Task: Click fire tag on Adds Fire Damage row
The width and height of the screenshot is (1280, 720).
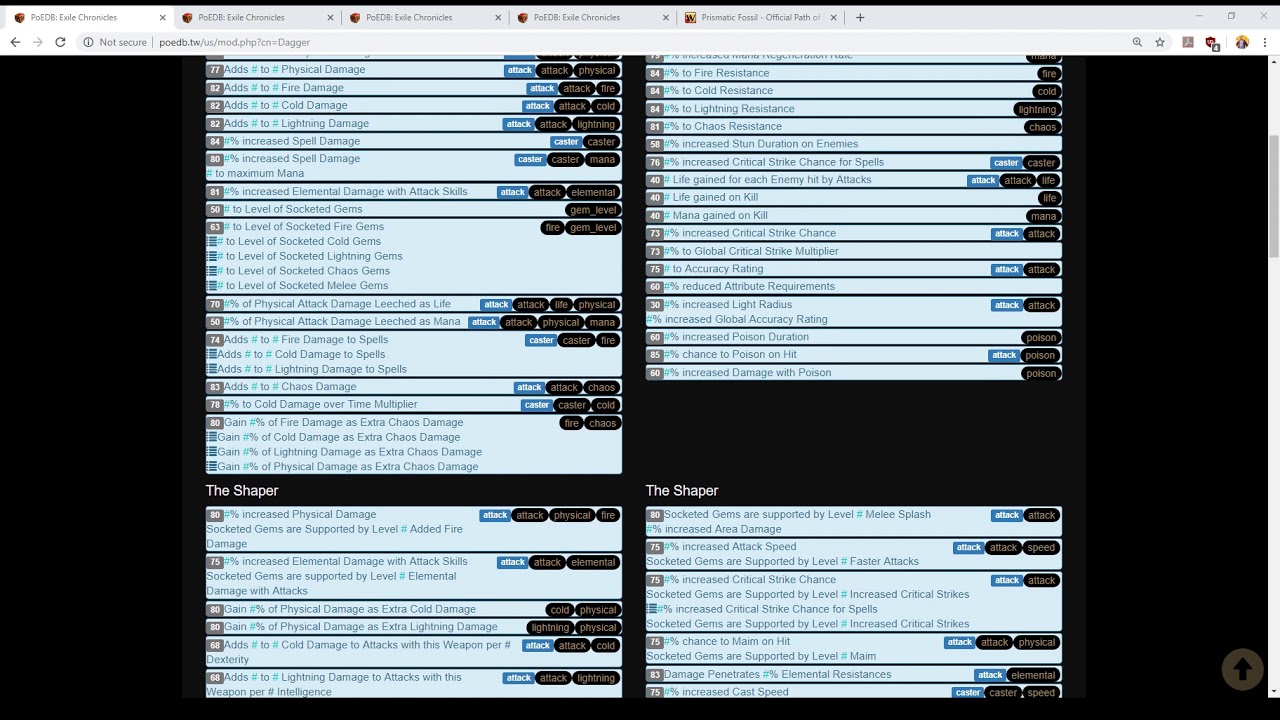Action: (x=607, y=89)
